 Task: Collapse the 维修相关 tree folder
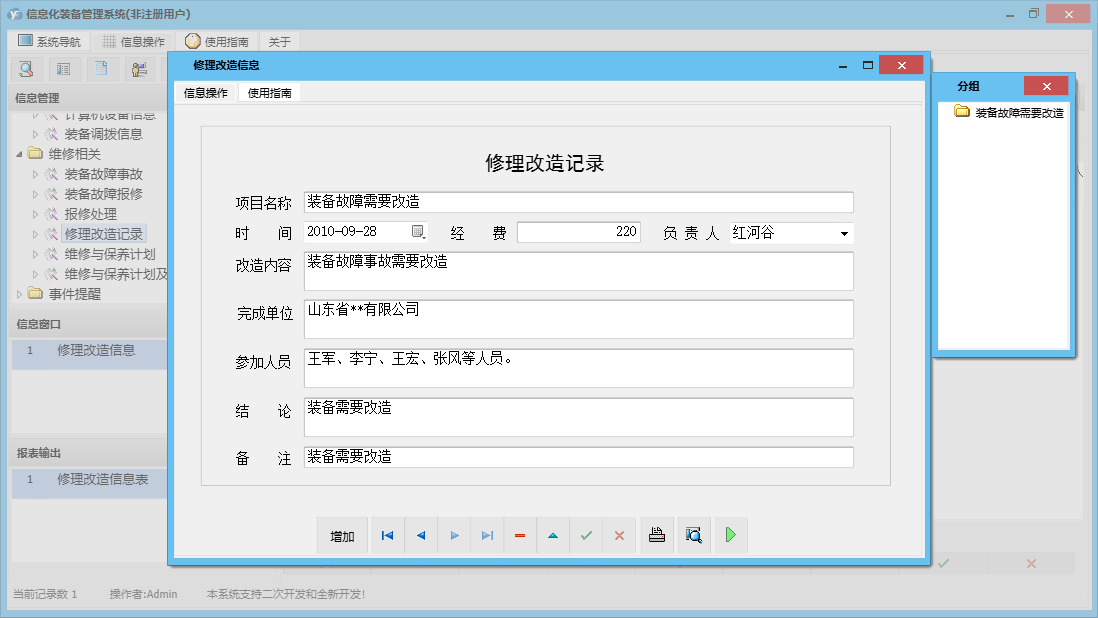[21, 154]
